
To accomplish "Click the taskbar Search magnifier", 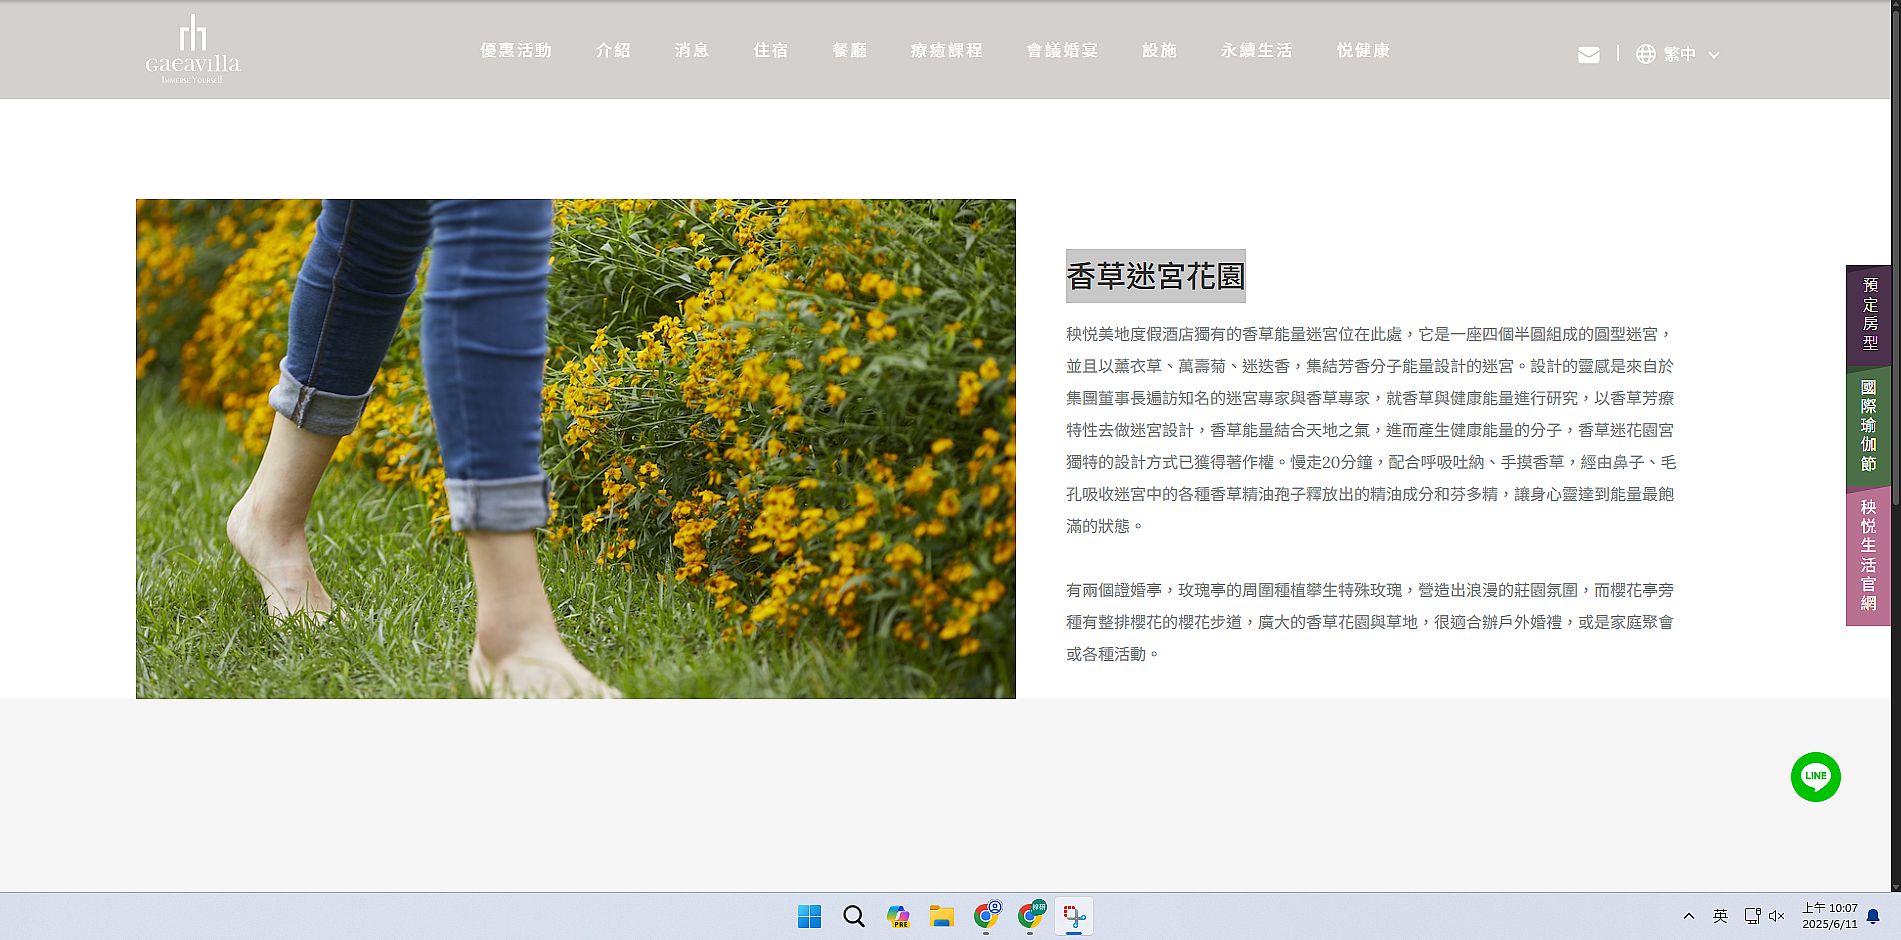I will pos(853,916).
